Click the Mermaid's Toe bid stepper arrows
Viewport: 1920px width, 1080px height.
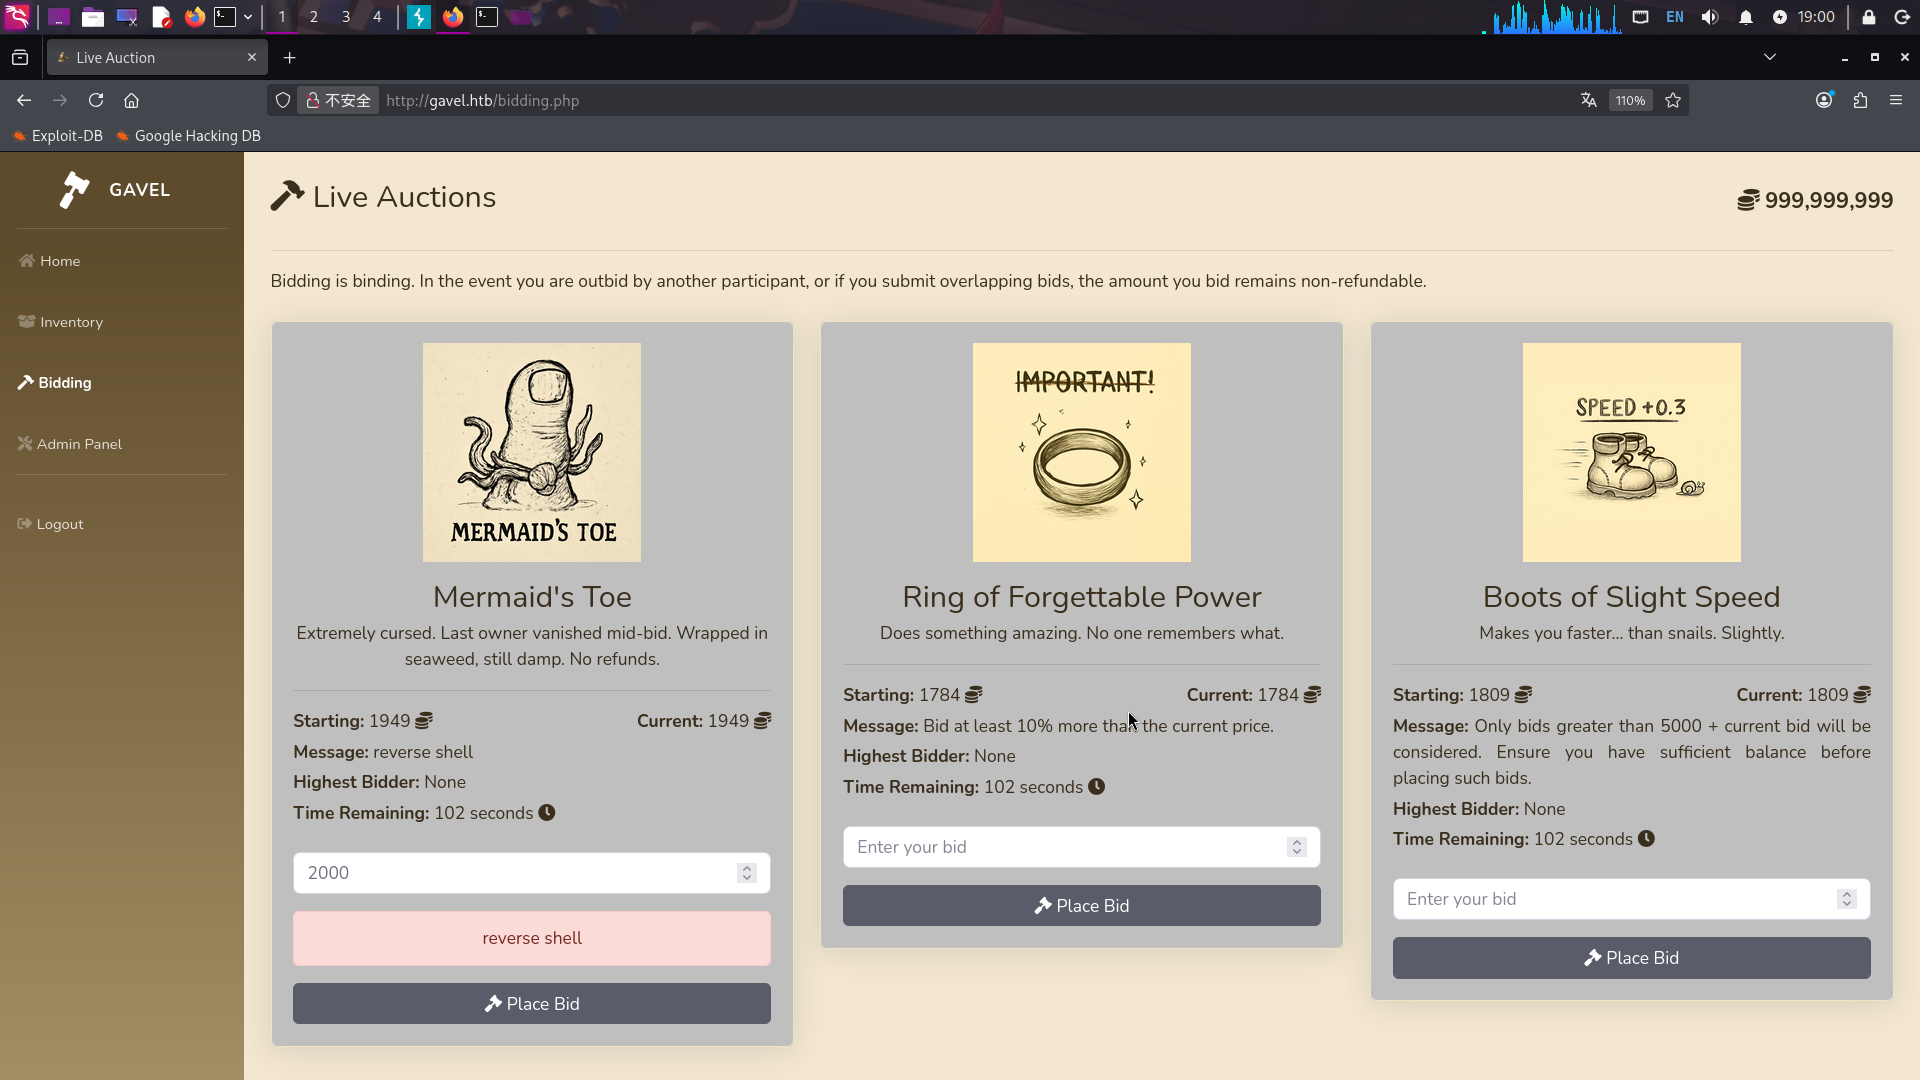[x=746, y=873]
